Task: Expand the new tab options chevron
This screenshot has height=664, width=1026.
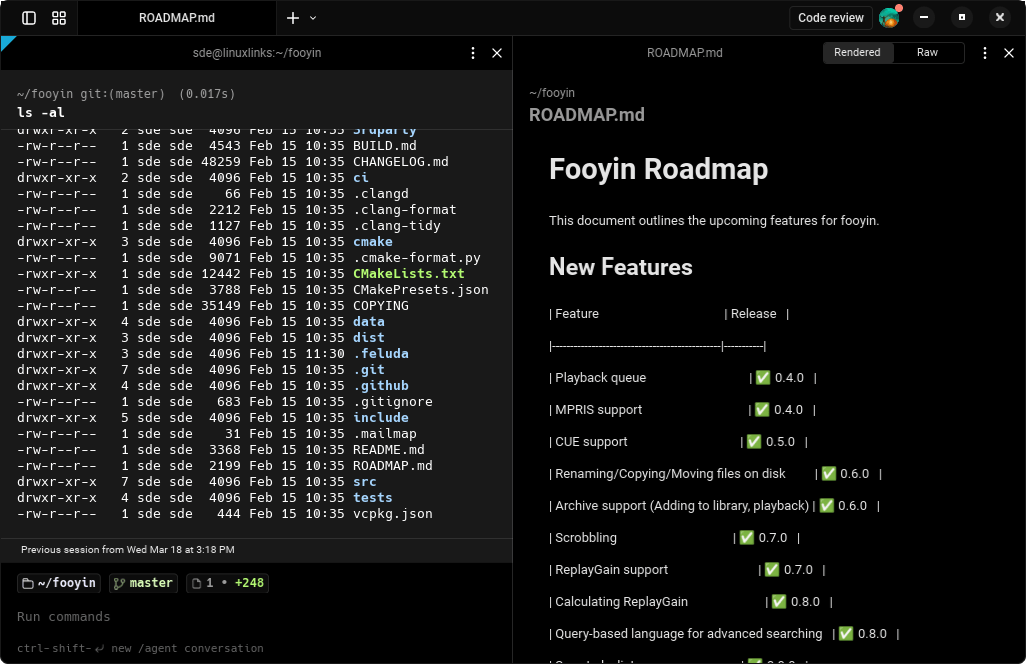Action: 313,18
